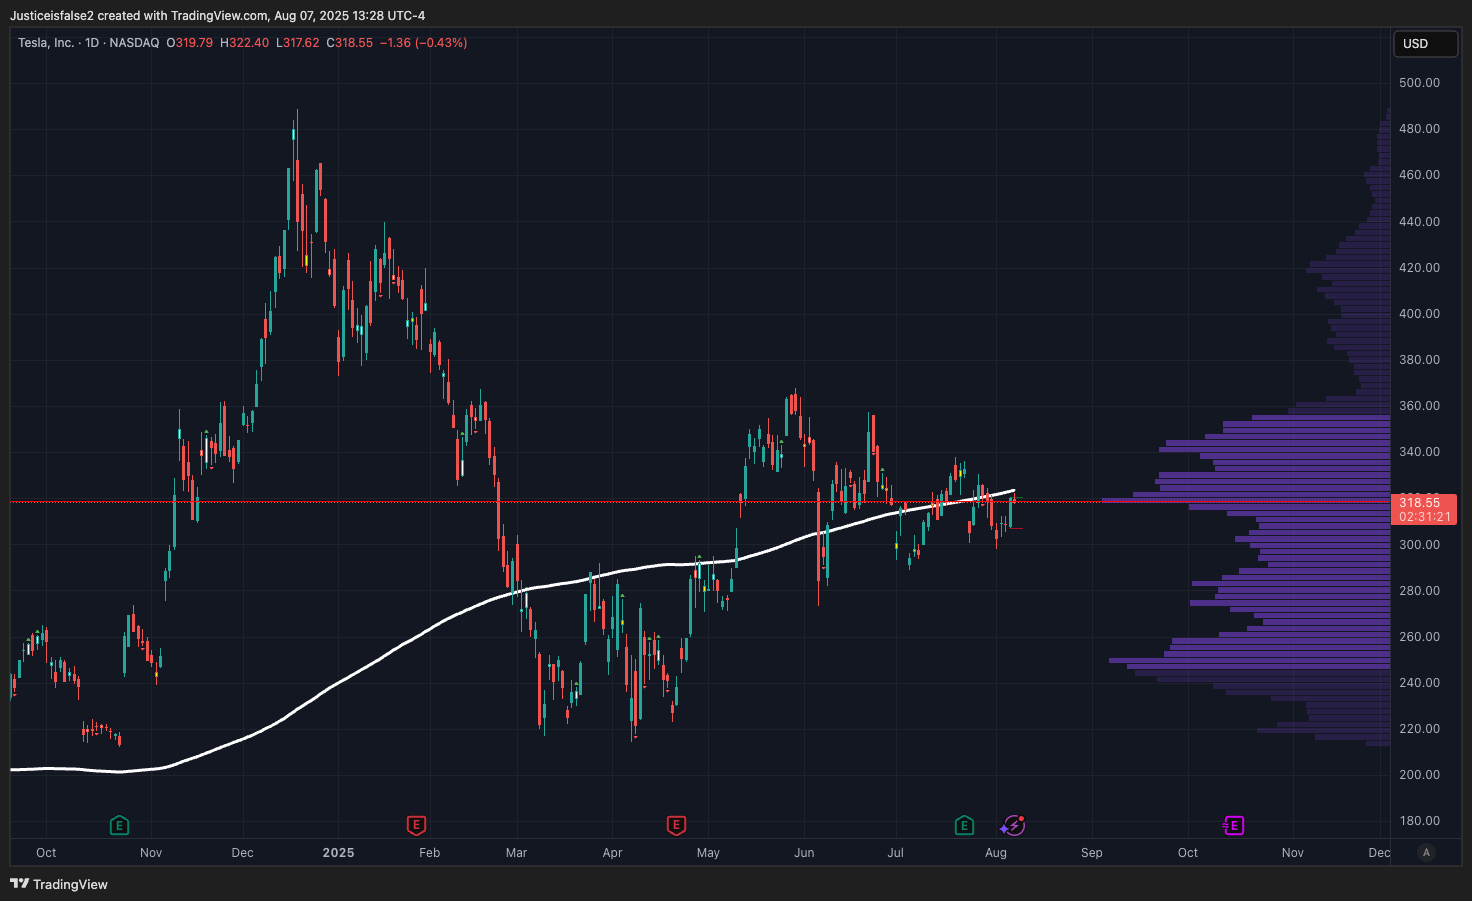Click the high value 'H322.40'
This screenshot has height=901, width=1472.
[245, 43]
